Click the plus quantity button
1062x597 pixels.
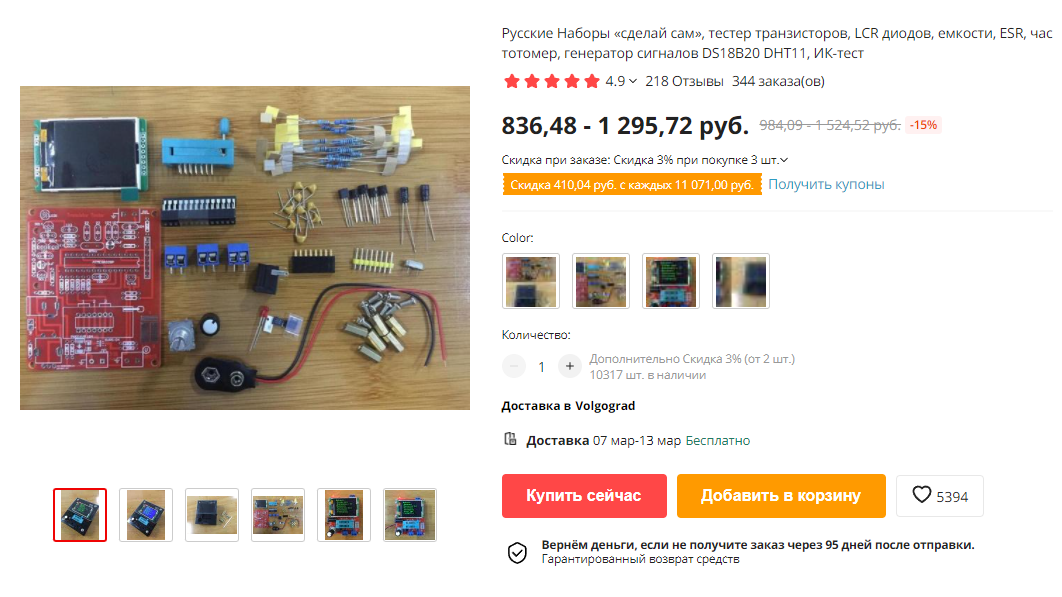click(570, 367)
